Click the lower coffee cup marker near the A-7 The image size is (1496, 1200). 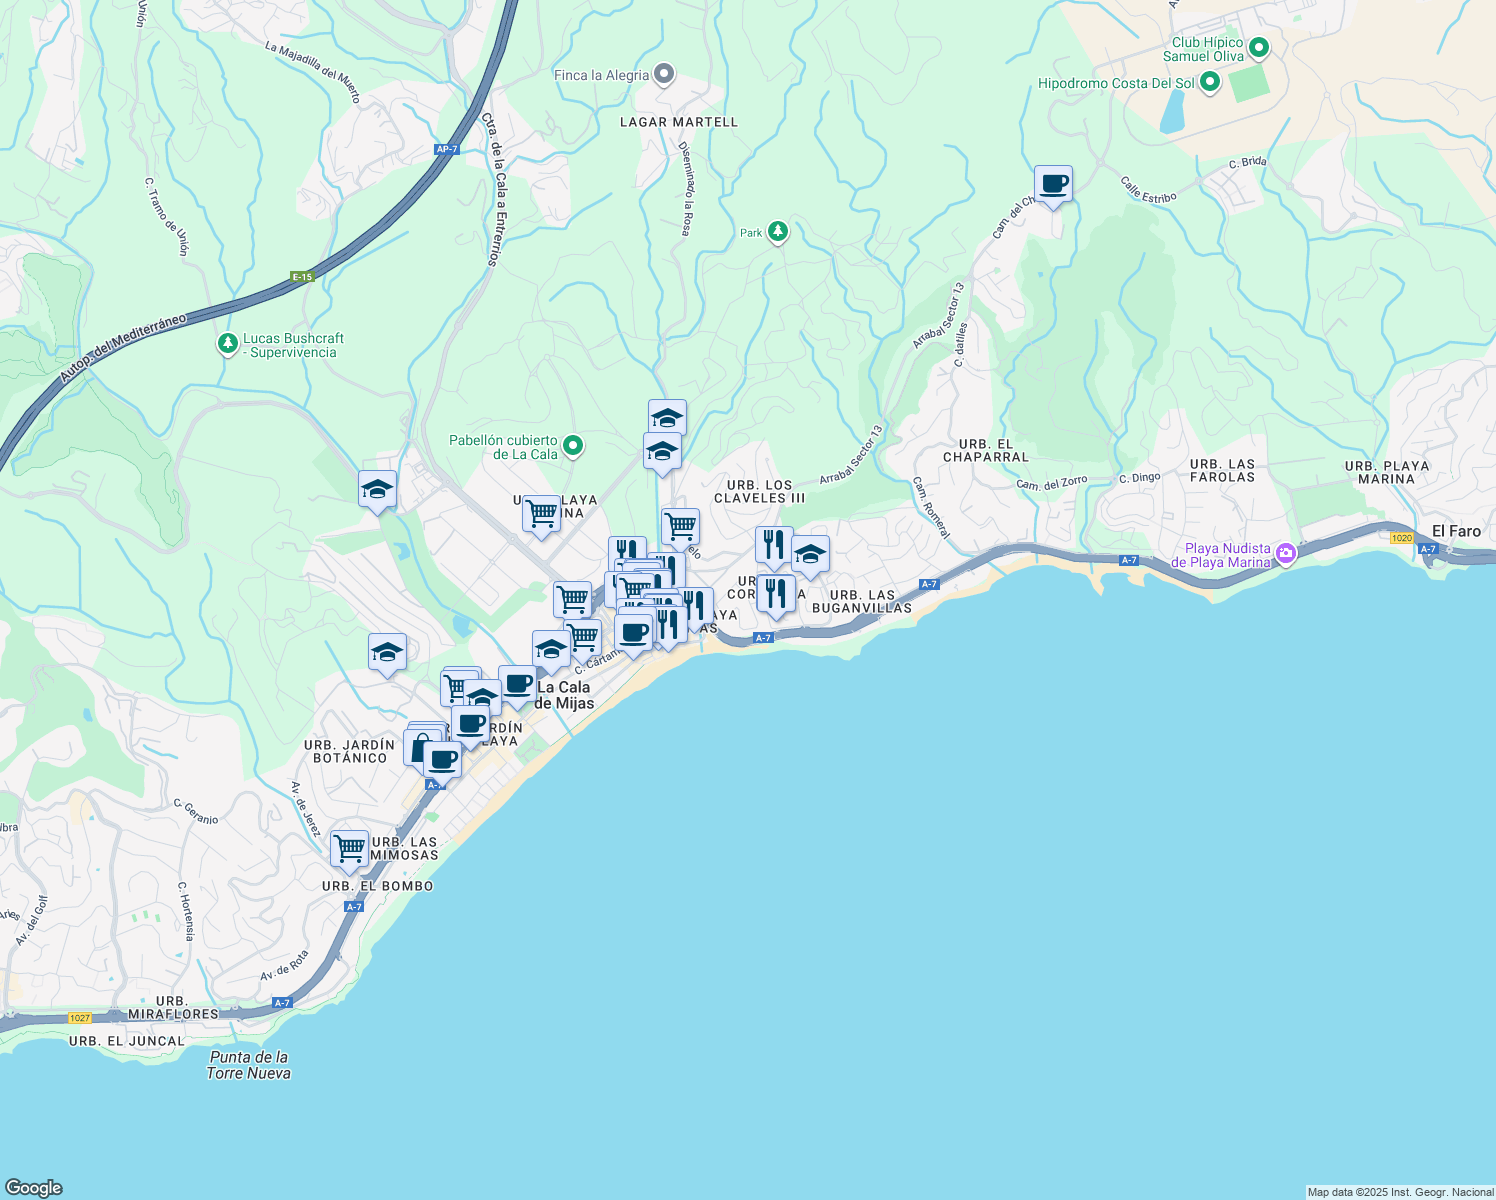[441, 760]
